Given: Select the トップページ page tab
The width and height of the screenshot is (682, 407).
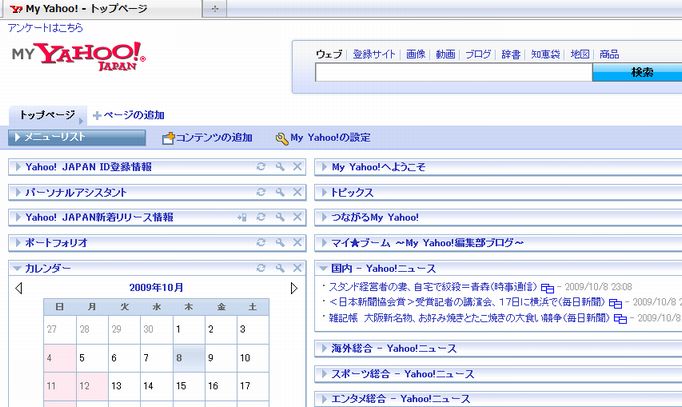Looking at the screenshot, I should pyautogui.click(x=47, y=115).
